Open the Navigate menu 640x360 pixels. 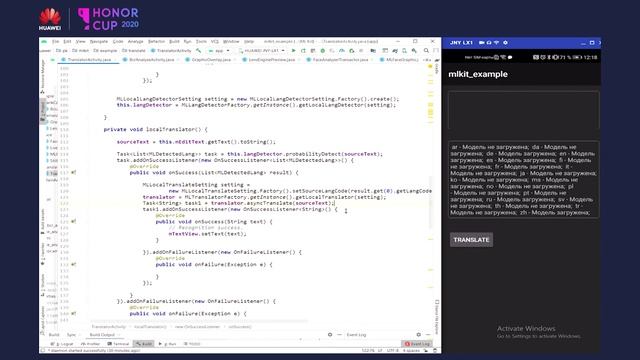[x=99, y=42]
